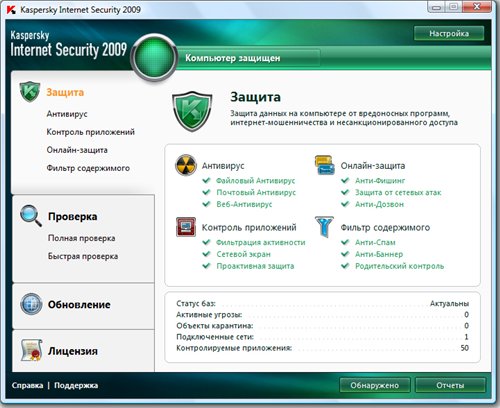Click checkmark next to Анти-Дозвон
500x408 pixels.
[x=345, y=204]
